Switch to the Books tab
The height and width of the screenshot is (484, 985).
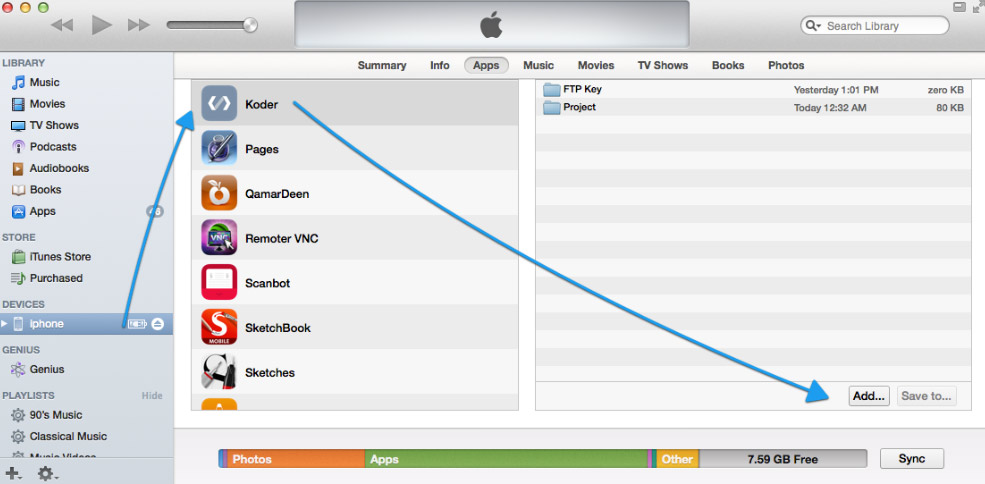(728, 65)
